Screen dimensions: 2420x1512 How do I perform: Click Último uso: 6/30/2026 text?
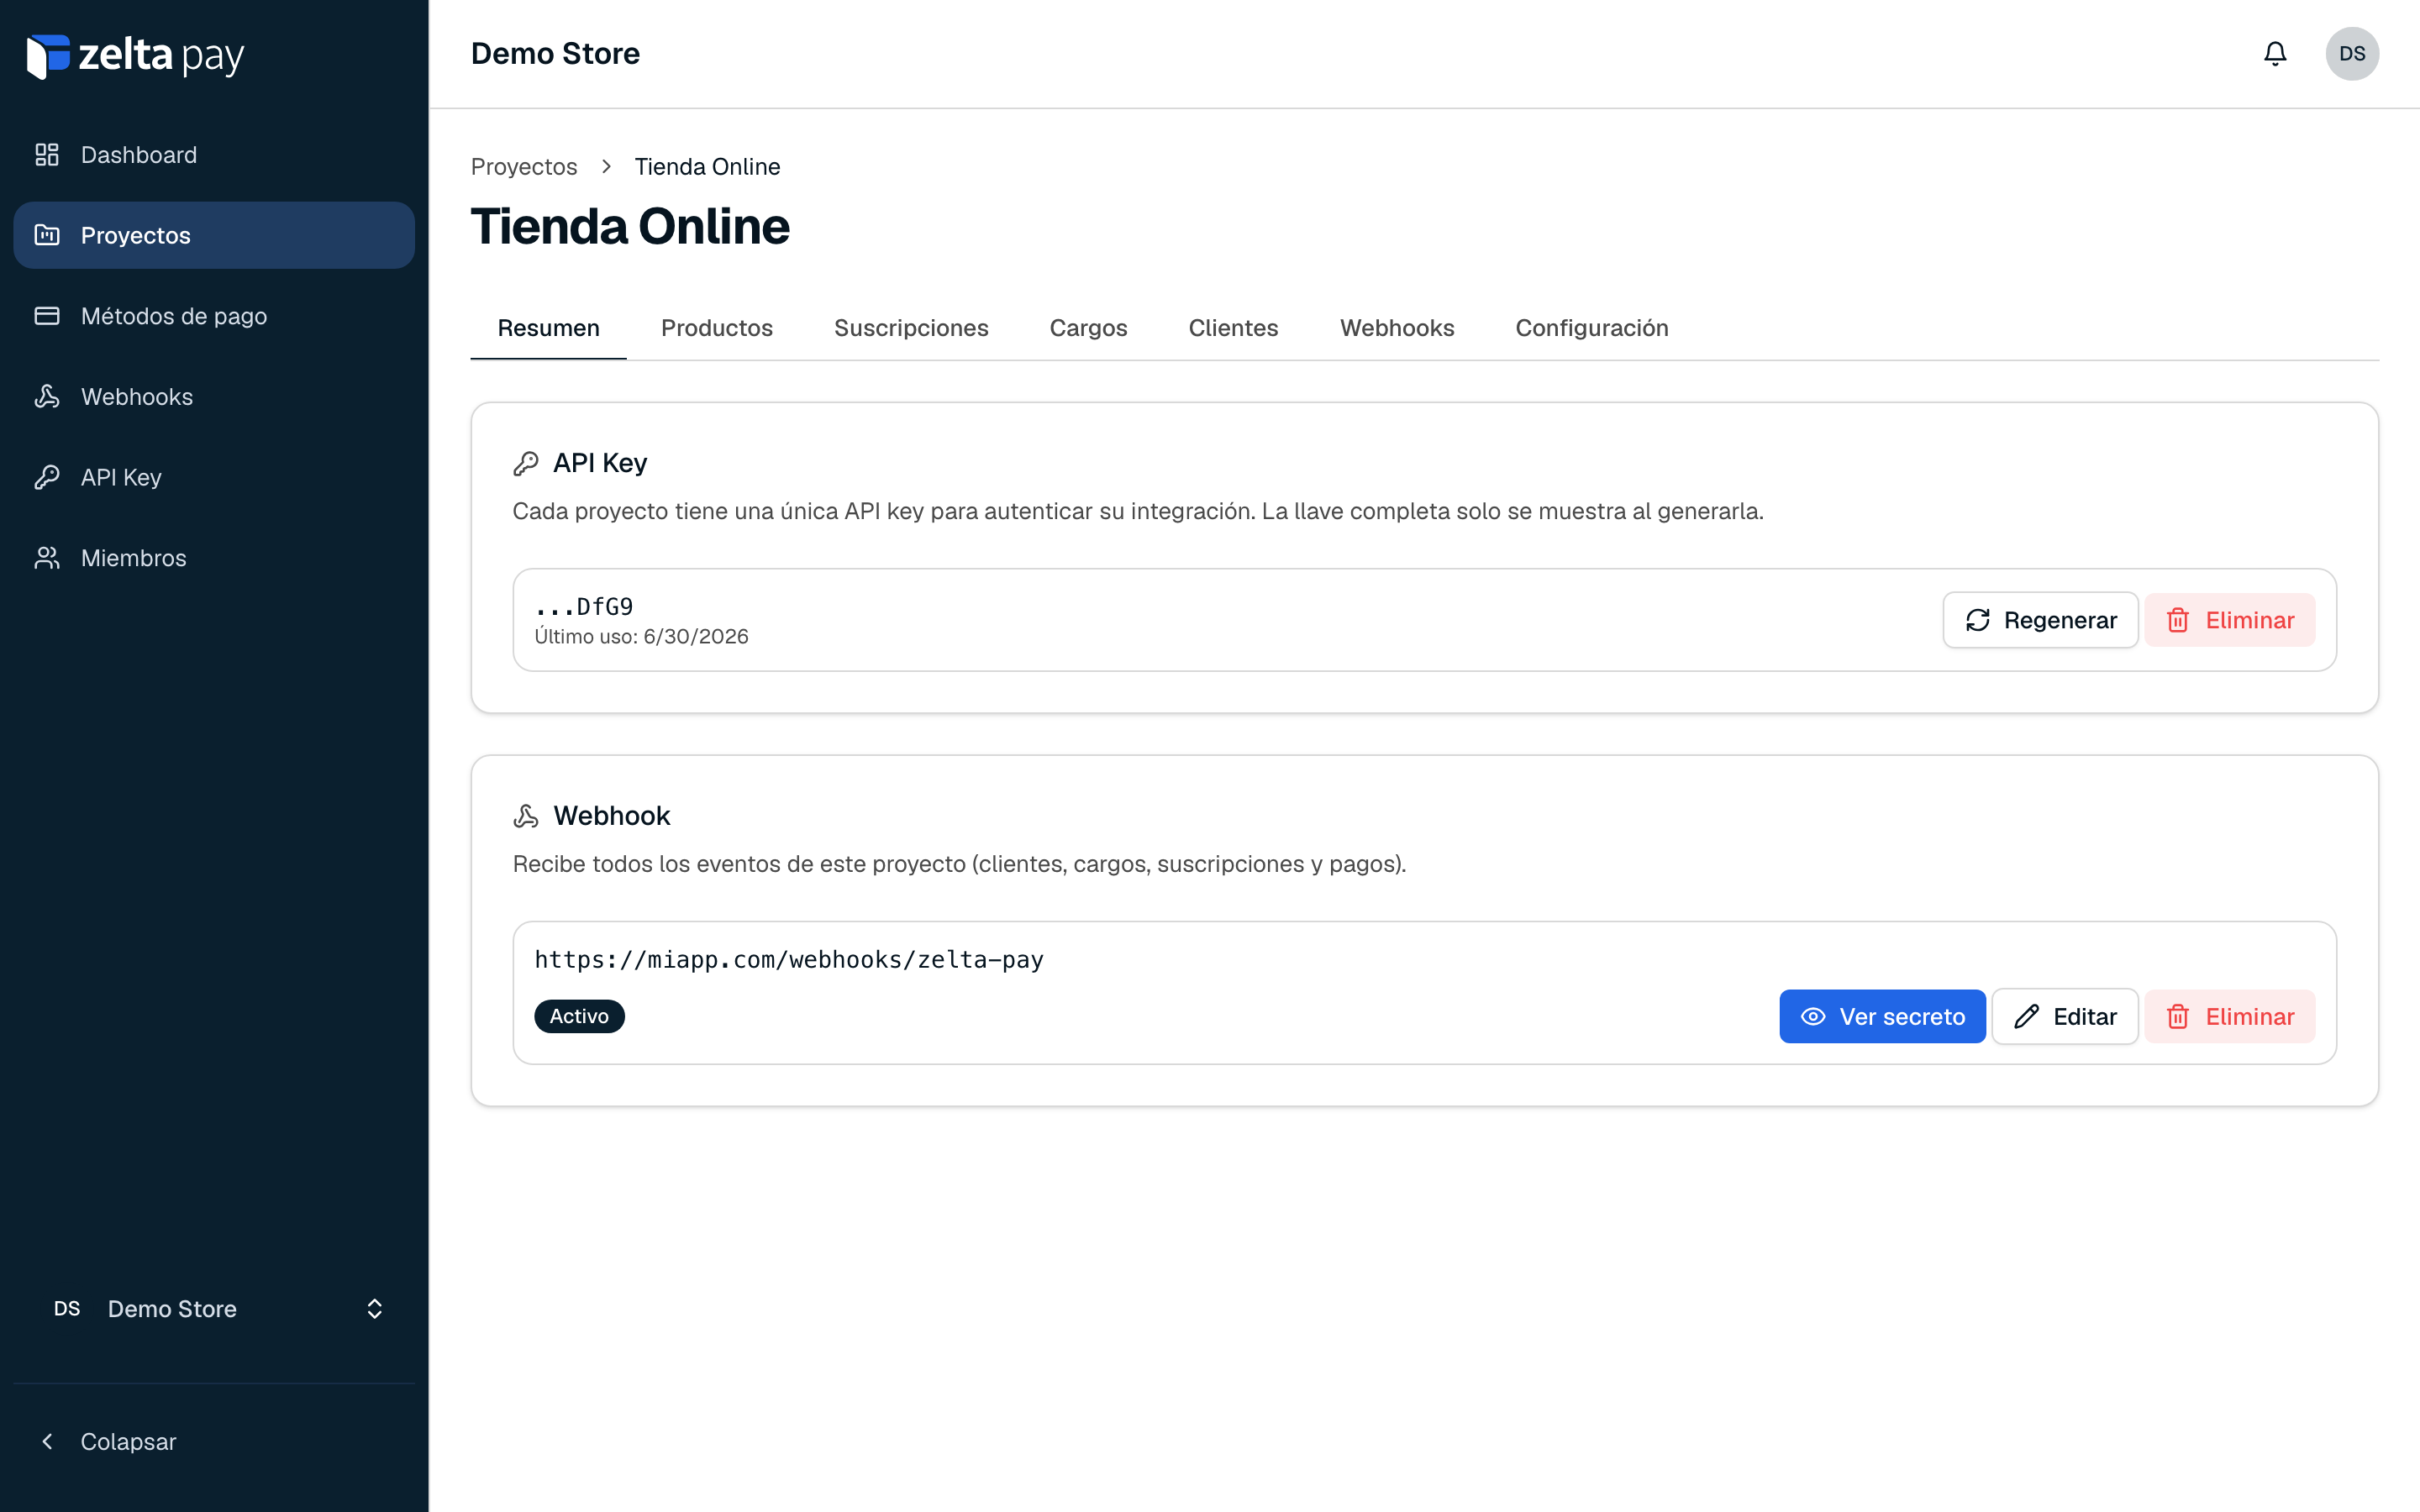tap(641, 637)
